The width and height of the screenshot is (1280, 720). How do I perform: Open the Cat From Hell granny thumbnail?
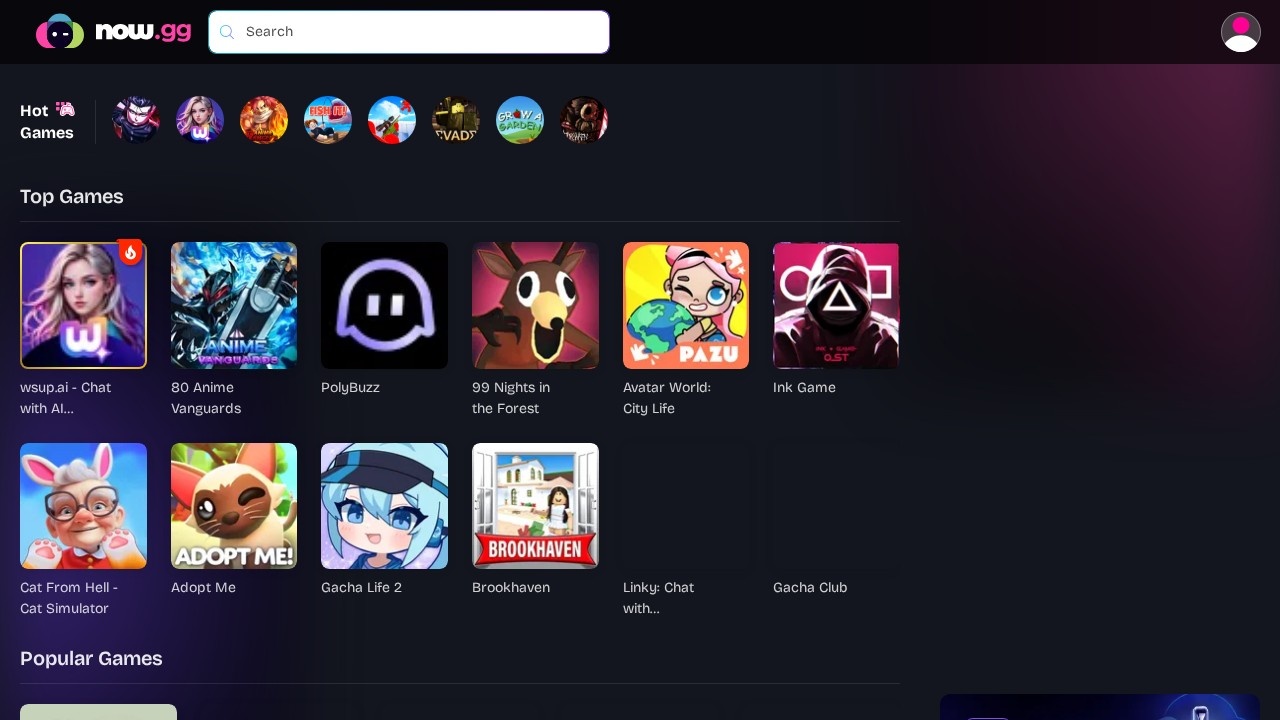[83, 506]
